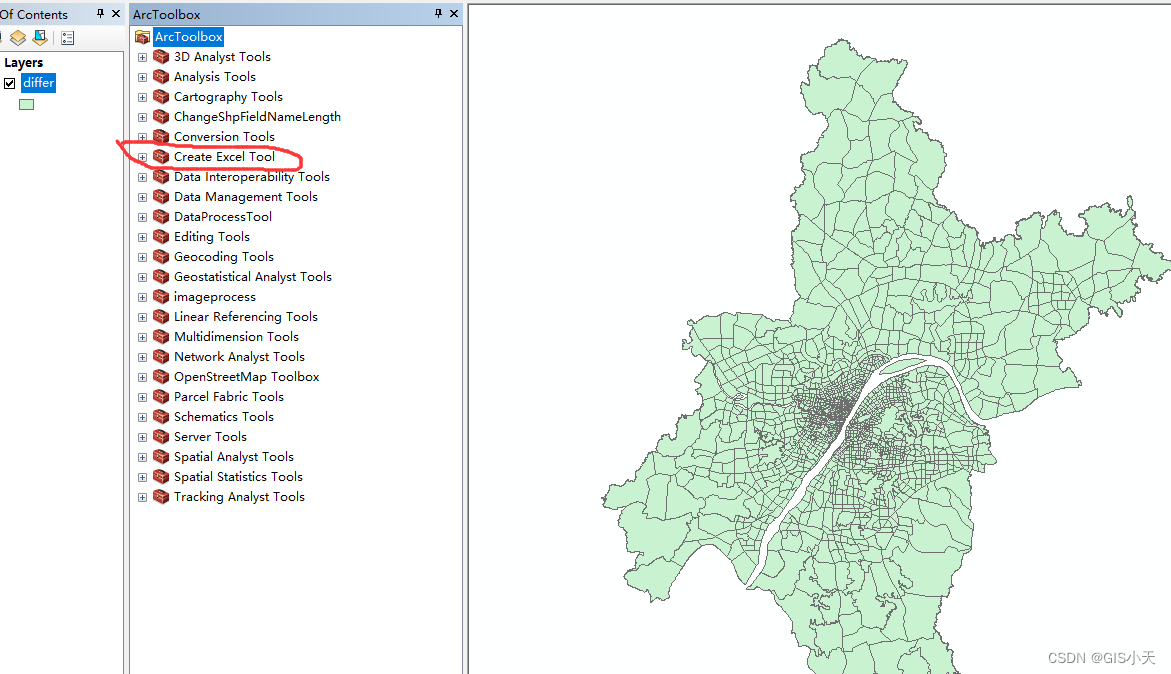Click the Tracking Analyst Tools entry
1171x674 pixels.
coord(240,496)
